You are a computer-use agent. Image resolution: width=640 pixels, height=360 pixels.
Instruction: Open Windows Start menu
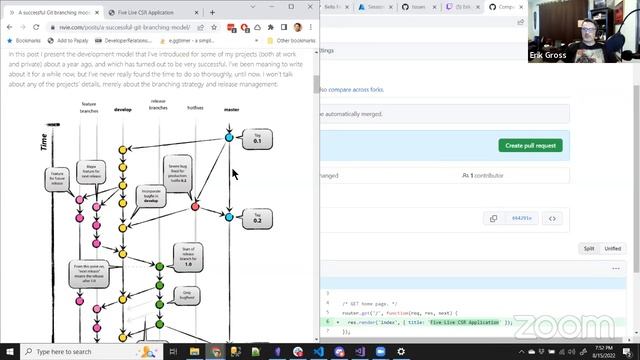coord(9,351)
